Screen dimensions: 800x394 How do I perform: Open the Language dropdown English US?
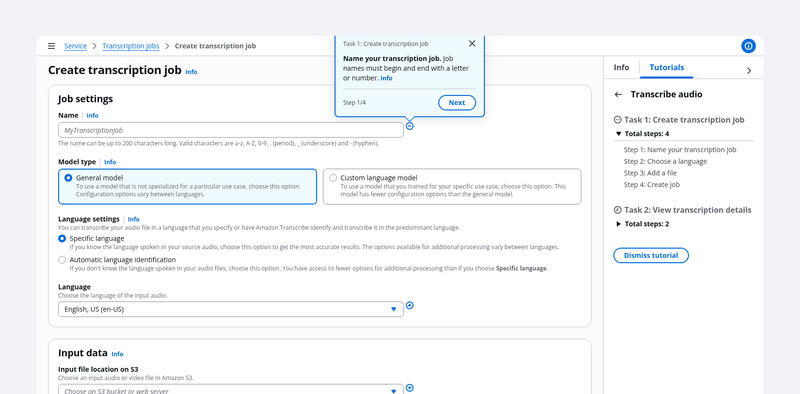coord(231,309)
